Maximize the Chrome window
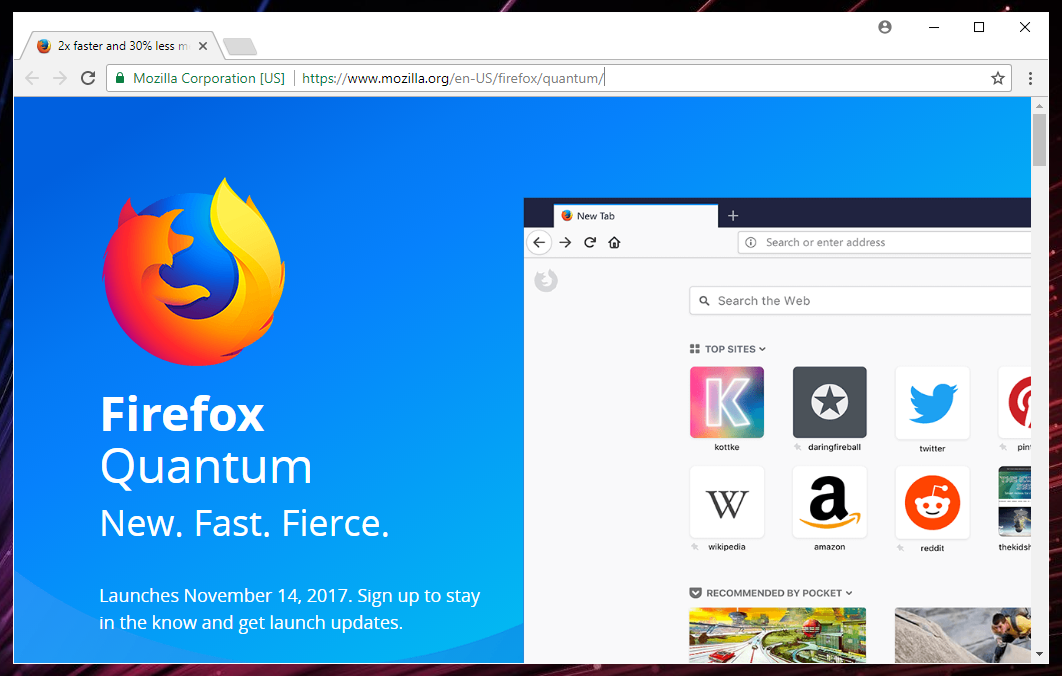This screenshot has width=1062, height=676. (979, 27)
